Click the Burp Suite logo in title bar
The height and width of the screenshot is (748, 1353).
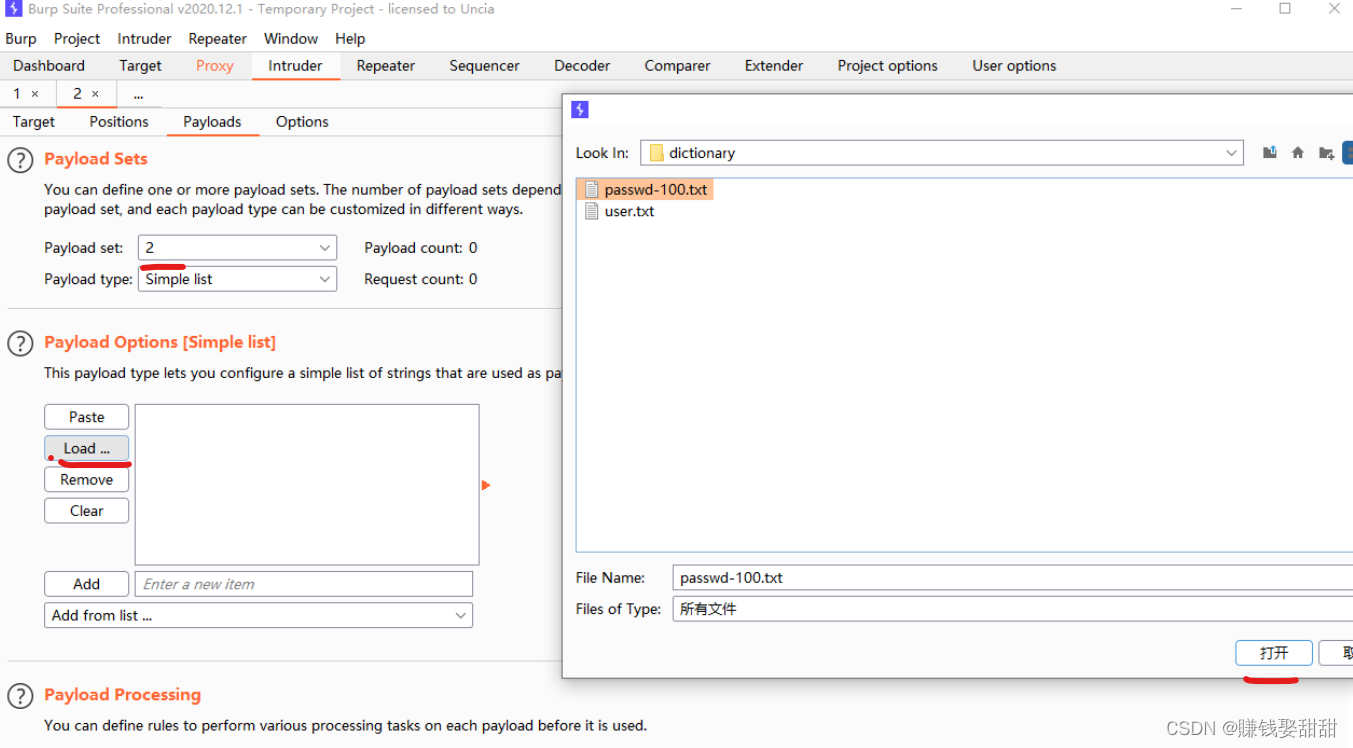click(14, 9)
